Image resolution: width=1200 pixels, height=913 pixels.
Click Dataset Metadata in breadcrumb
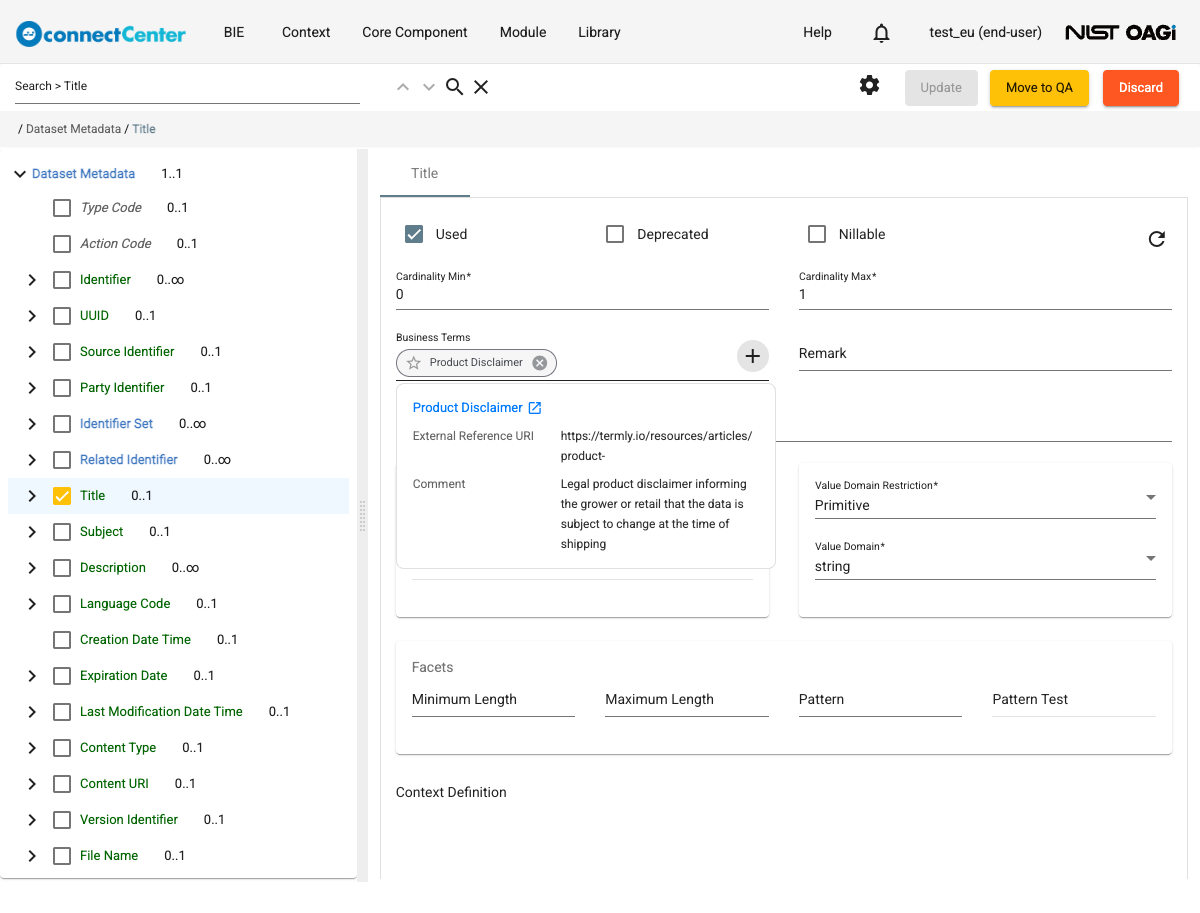coord(73,129)
